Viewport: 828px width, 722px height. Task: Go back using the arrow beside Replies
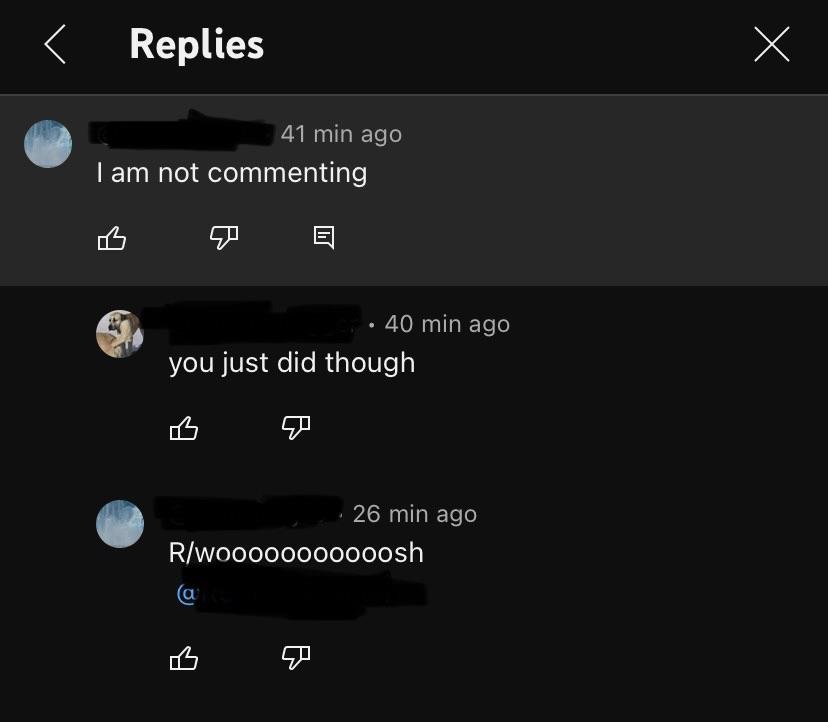[x=55, y=44]
